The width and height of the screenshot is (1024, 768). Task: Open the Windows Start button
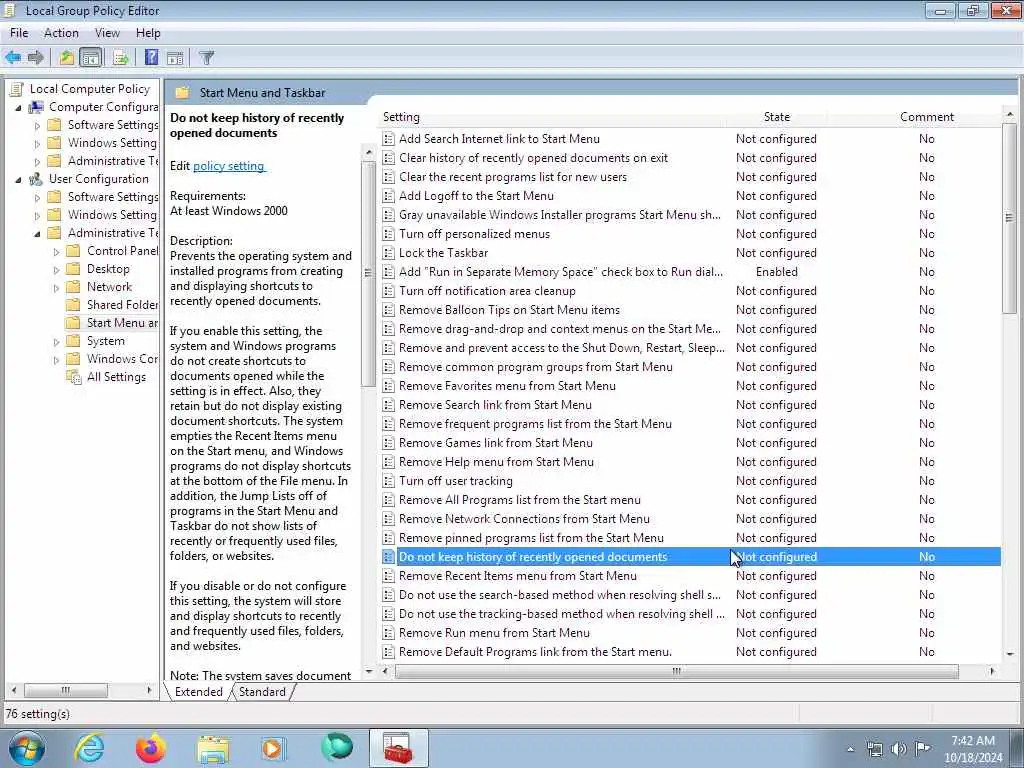tap(27, 748)
